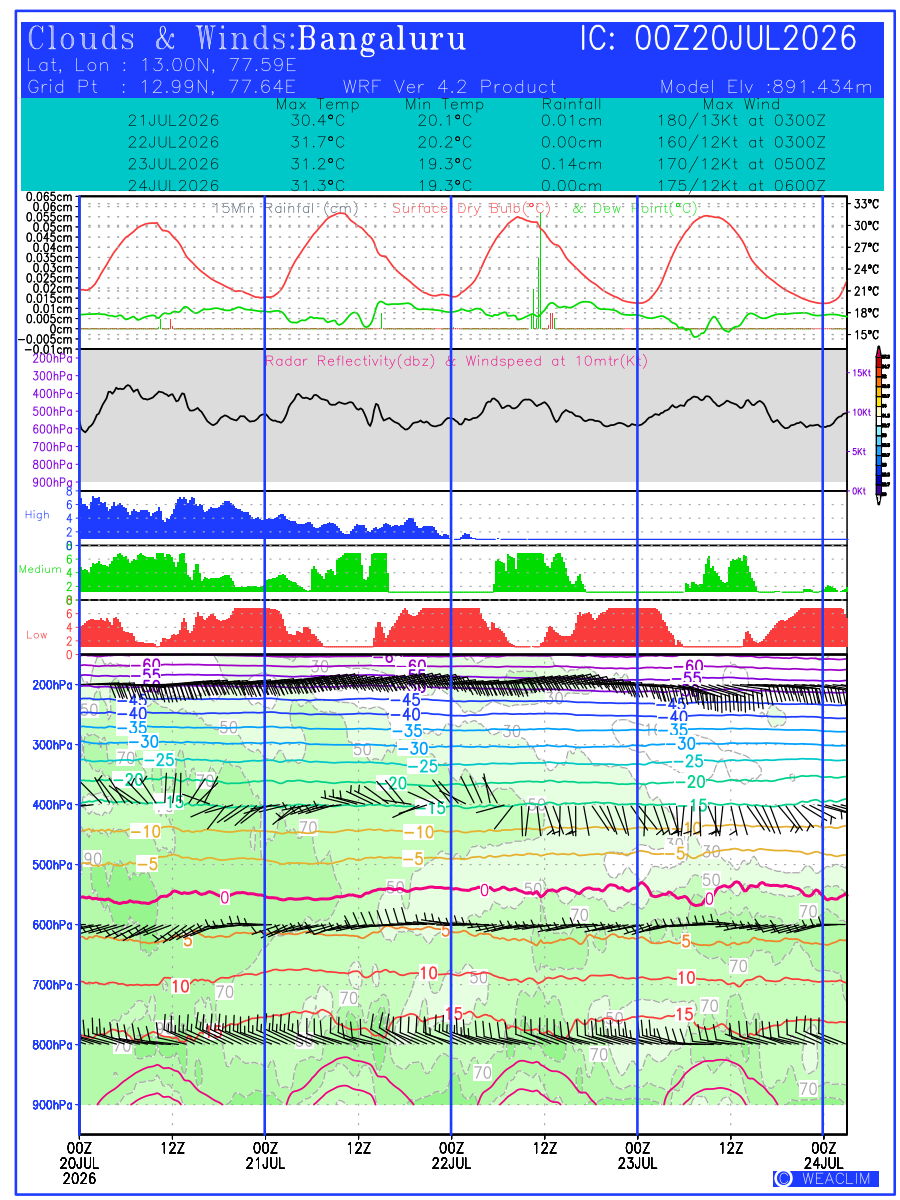Click the Dew Point legend text

tap(635, 208)
